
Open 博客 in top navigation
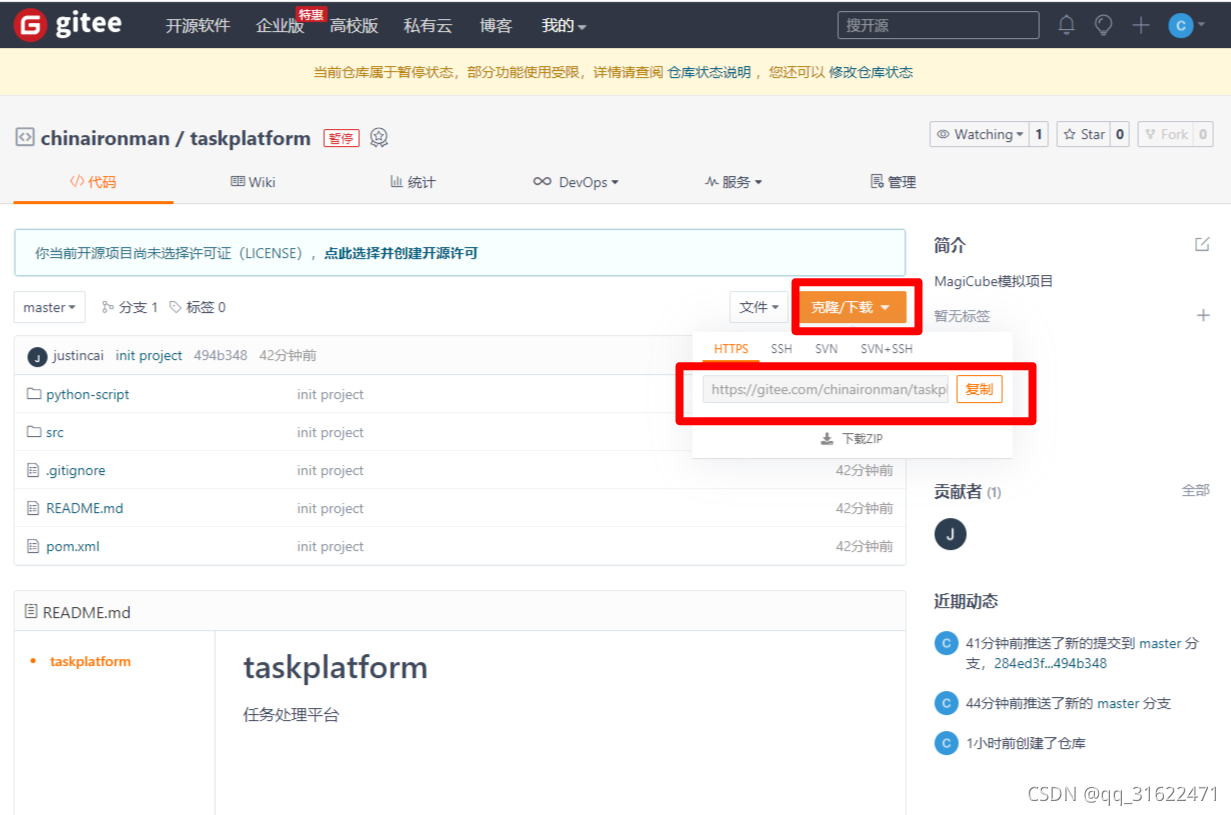496,26
